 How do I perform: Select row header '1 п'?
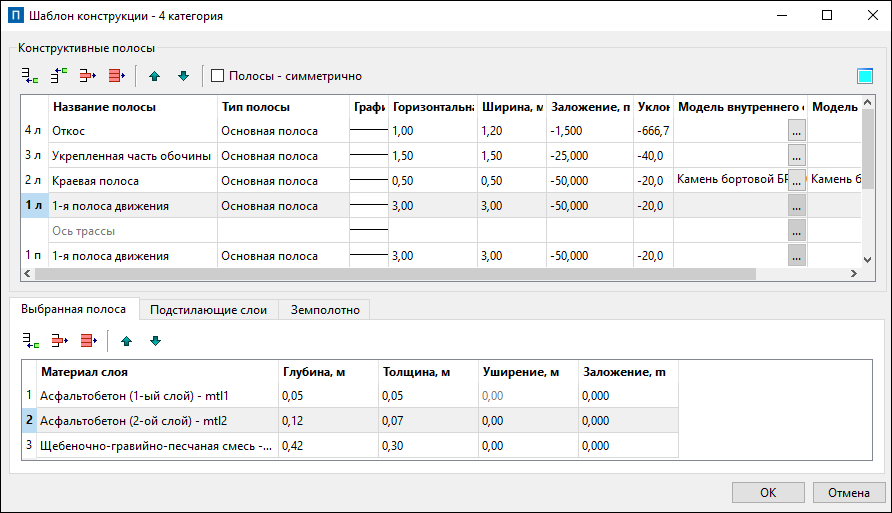tap(34, 255)
